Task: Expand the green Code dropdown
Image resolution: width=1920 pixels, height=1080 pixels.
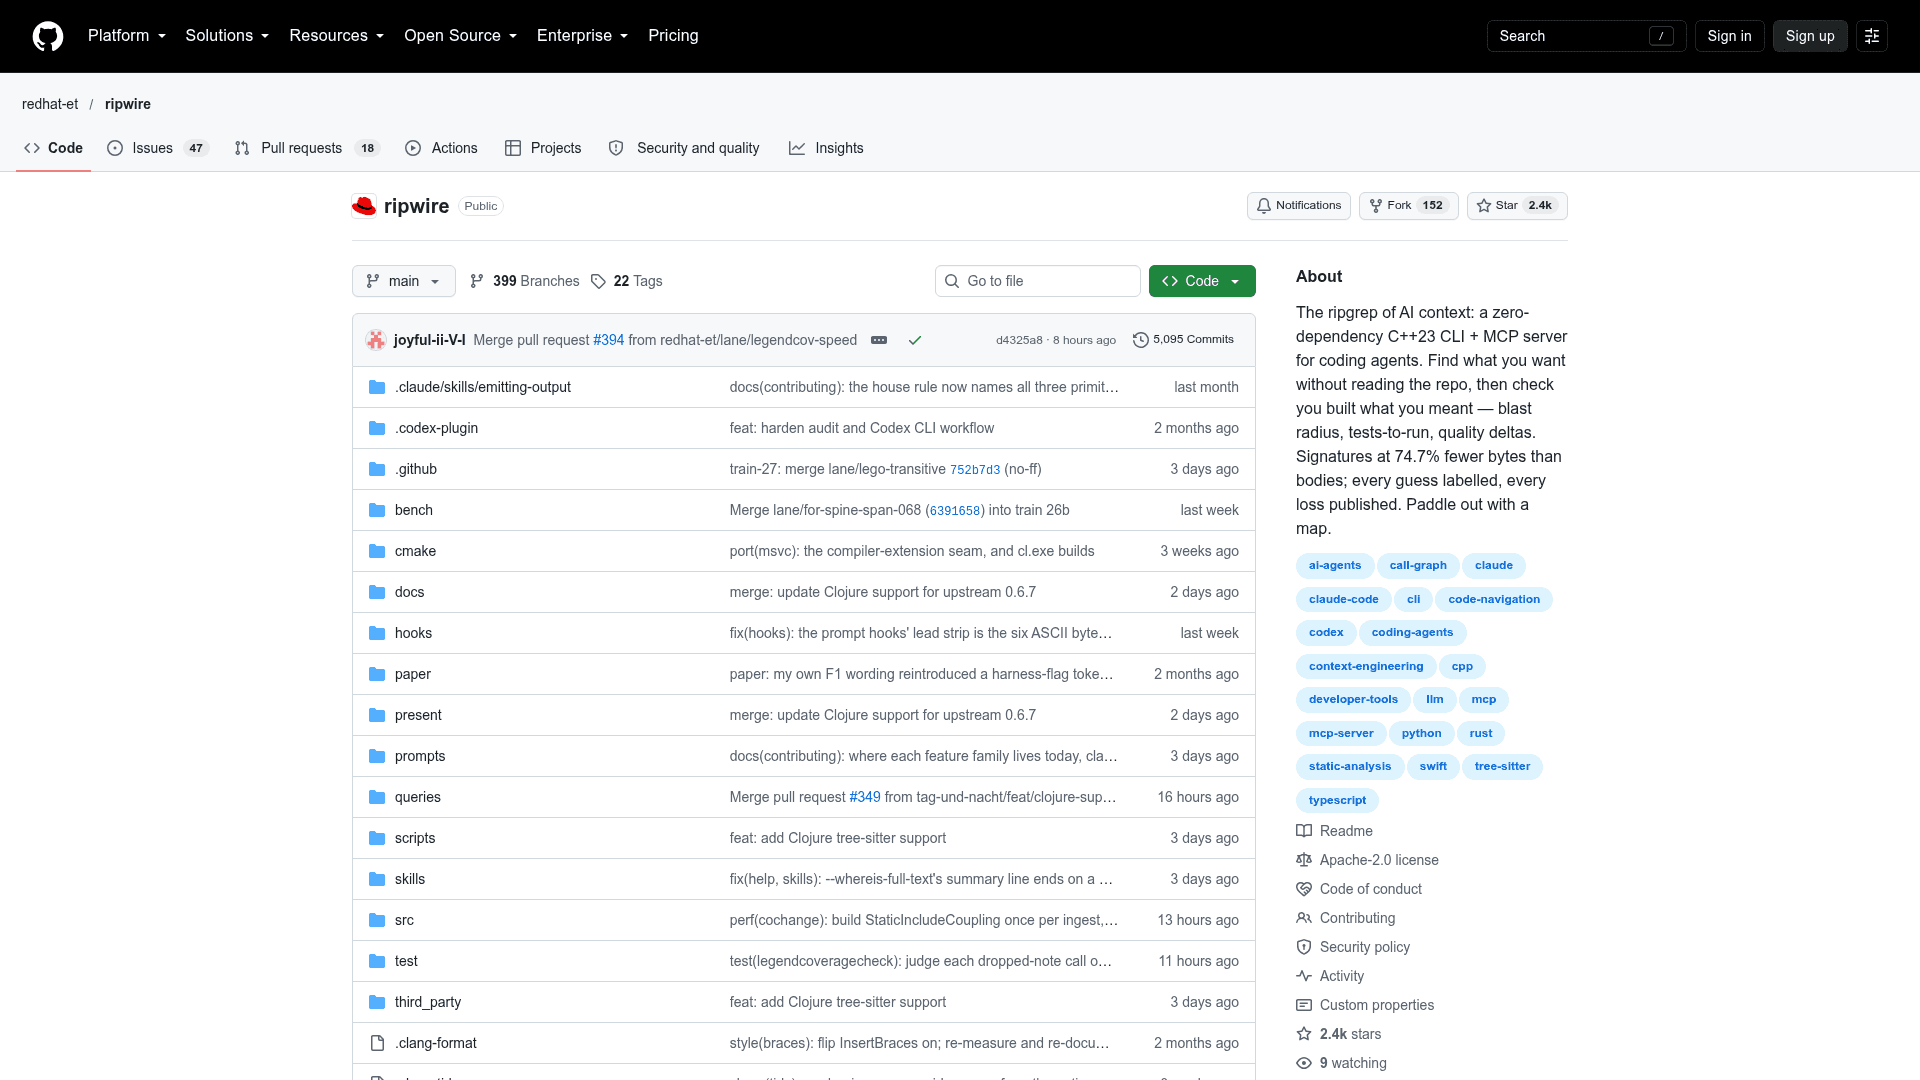Action: [1202, 281]
